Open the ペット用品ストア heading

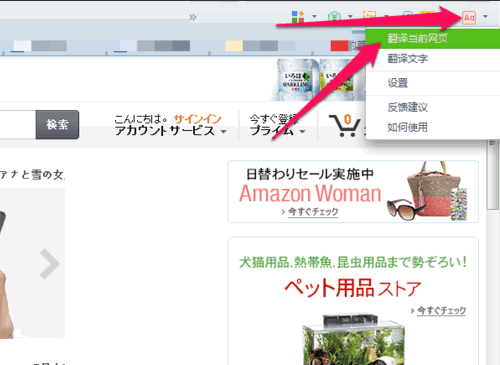point(353,288)
